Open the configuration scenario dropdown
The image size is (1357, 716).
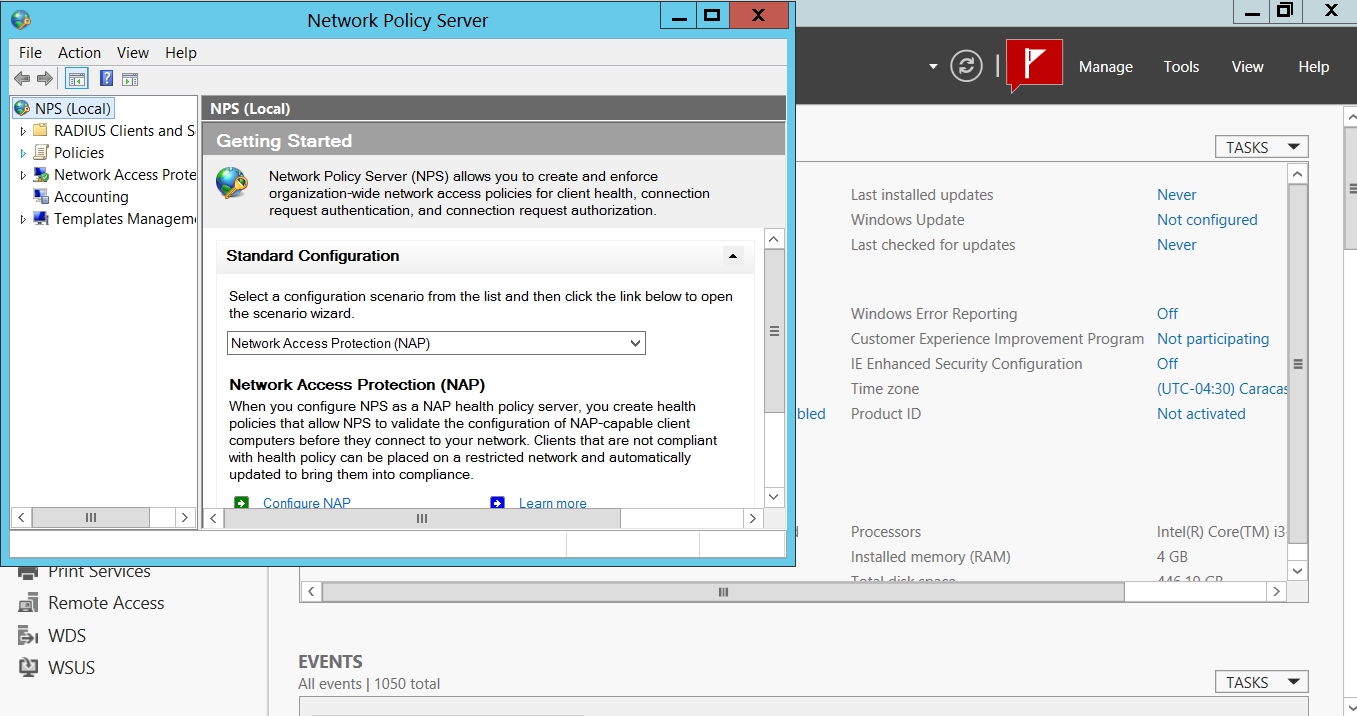635,343
